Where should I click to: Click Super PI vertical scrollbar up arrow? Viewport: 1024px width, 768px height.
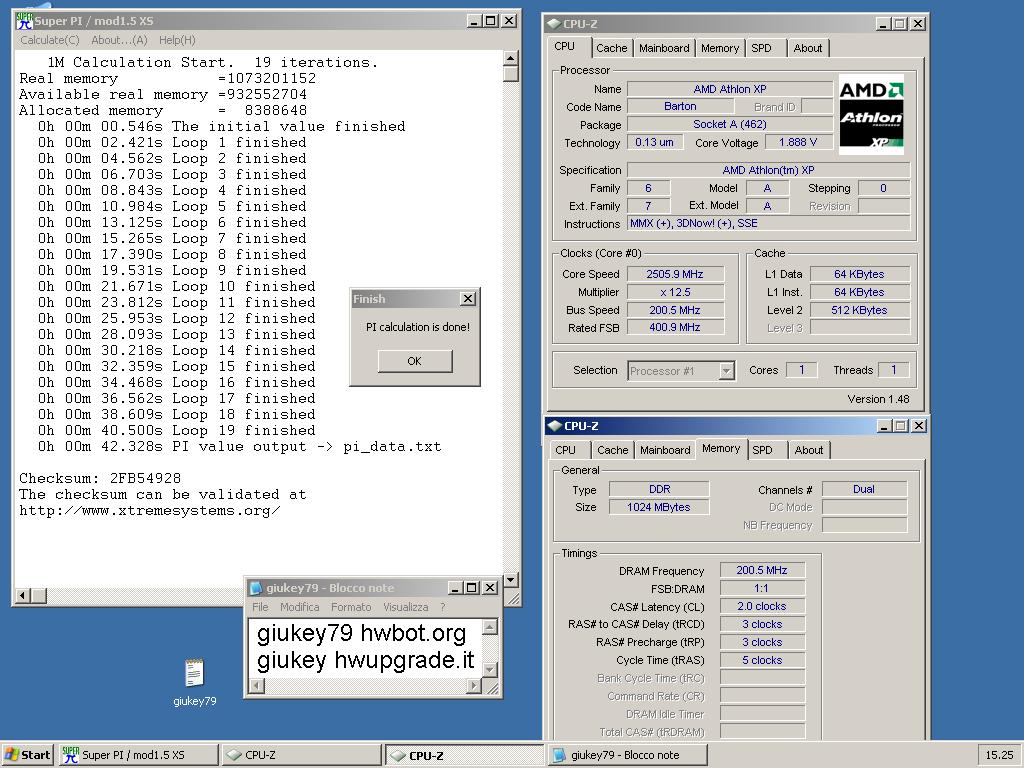tap(511, 58)
